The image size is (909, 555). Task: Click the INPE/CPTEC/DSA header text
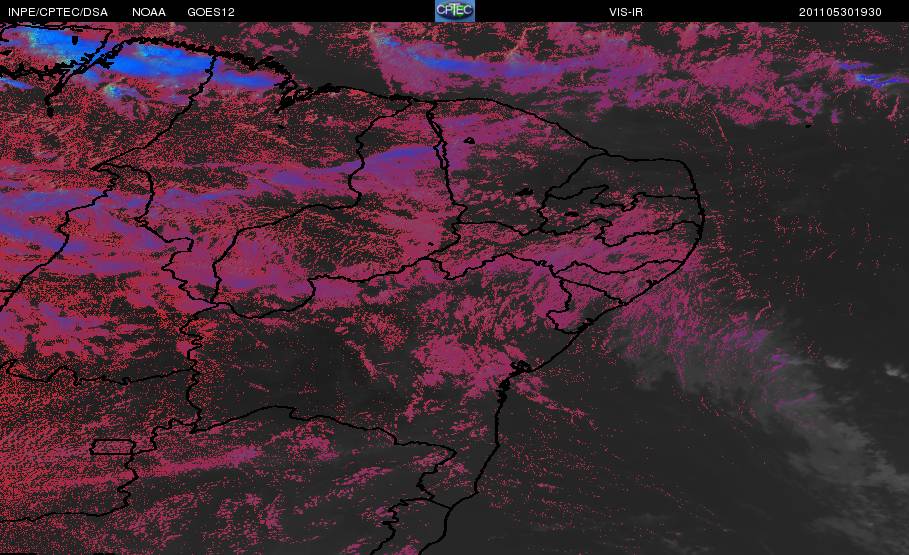click(x=58, y=12)
